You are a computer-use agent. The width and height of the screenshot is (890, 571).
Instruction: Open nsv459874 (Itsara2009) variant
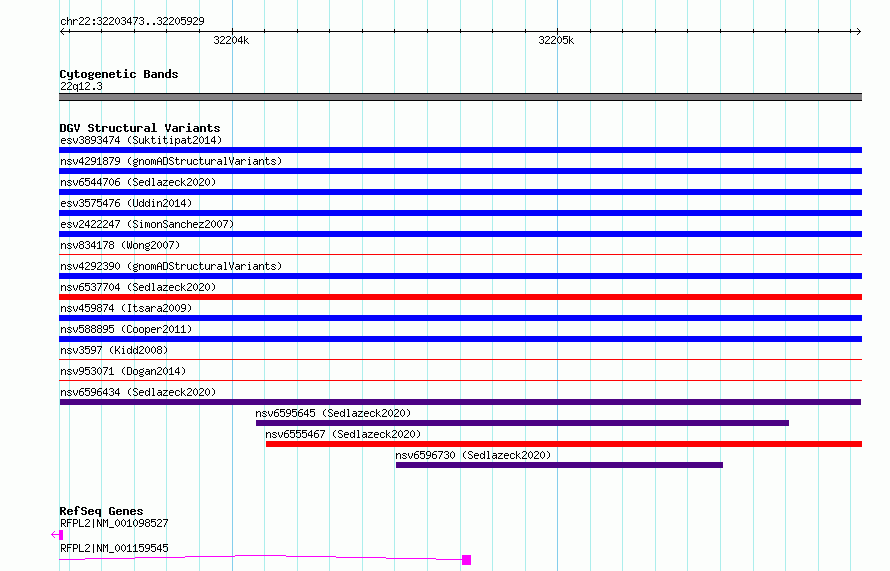point(126,308)
